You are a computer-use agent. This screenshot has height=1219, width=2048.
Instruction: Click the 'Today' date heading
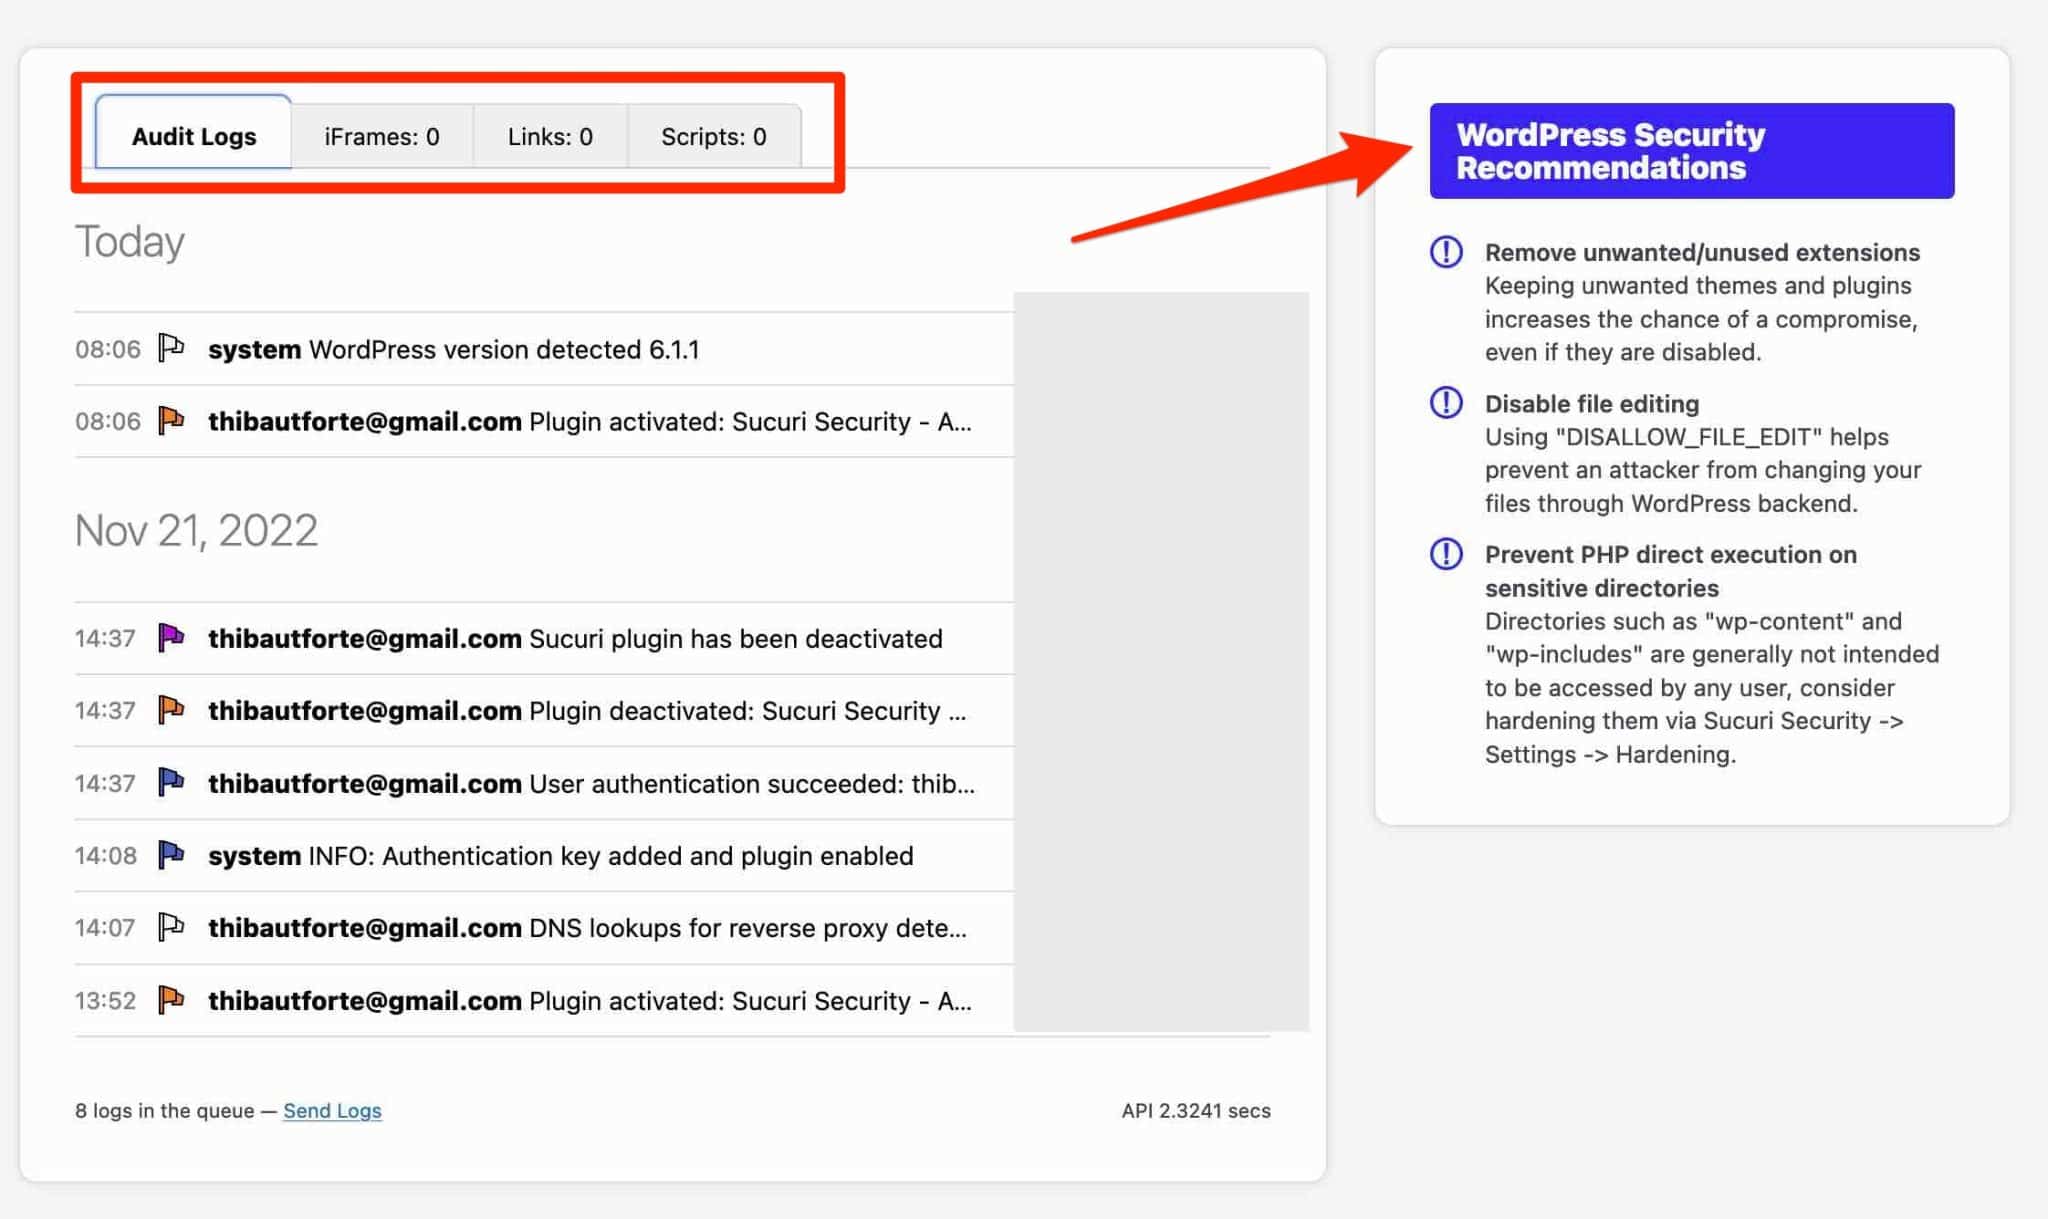point(130,242)
